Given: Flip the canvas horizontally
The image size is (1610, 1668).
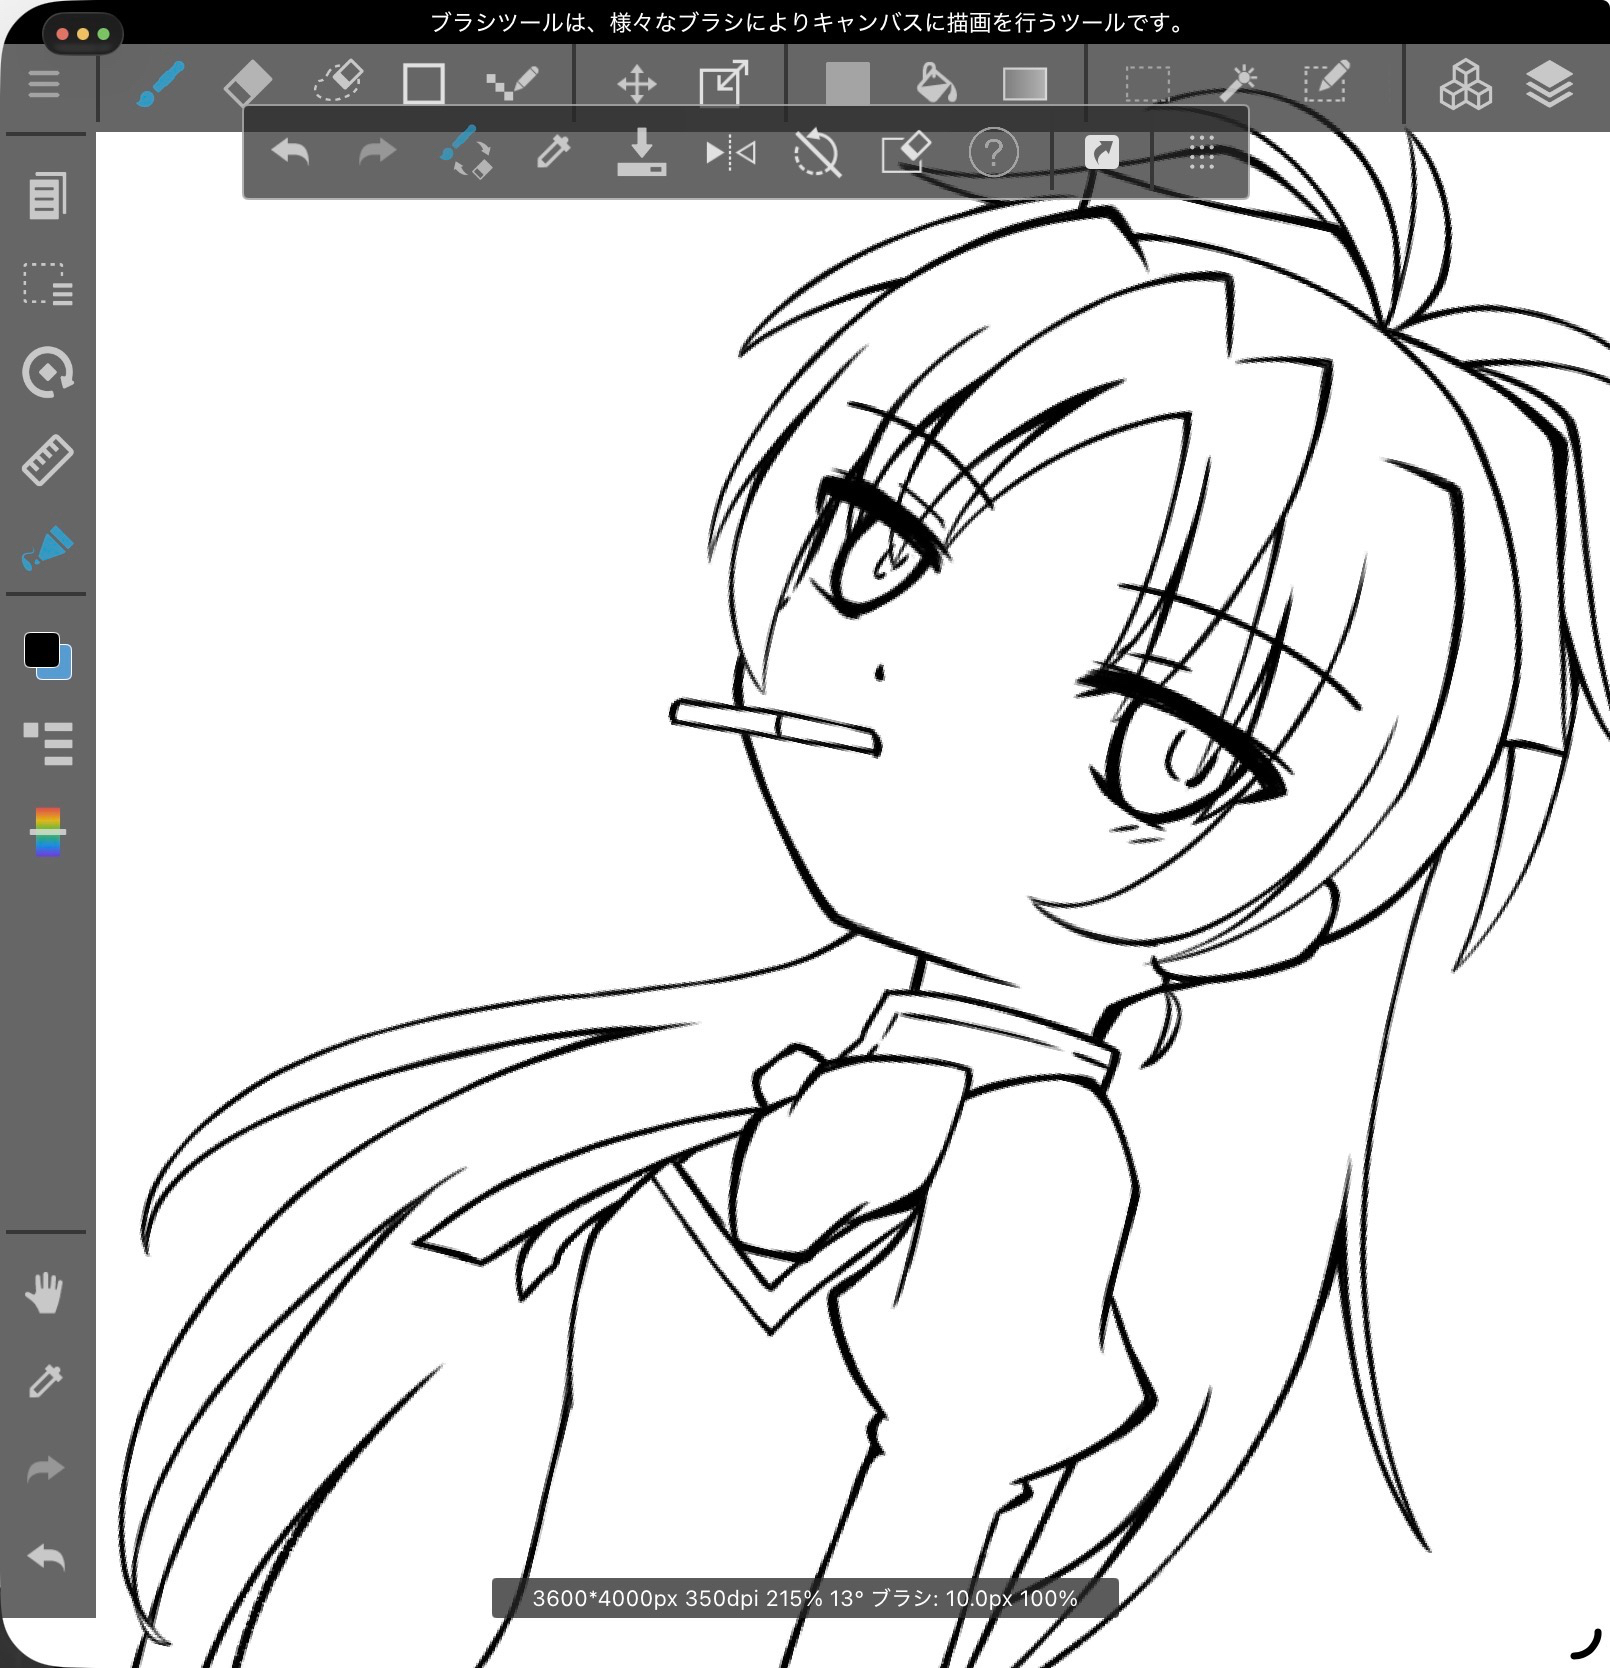Looking at the screenshot, I should (730, 153).
